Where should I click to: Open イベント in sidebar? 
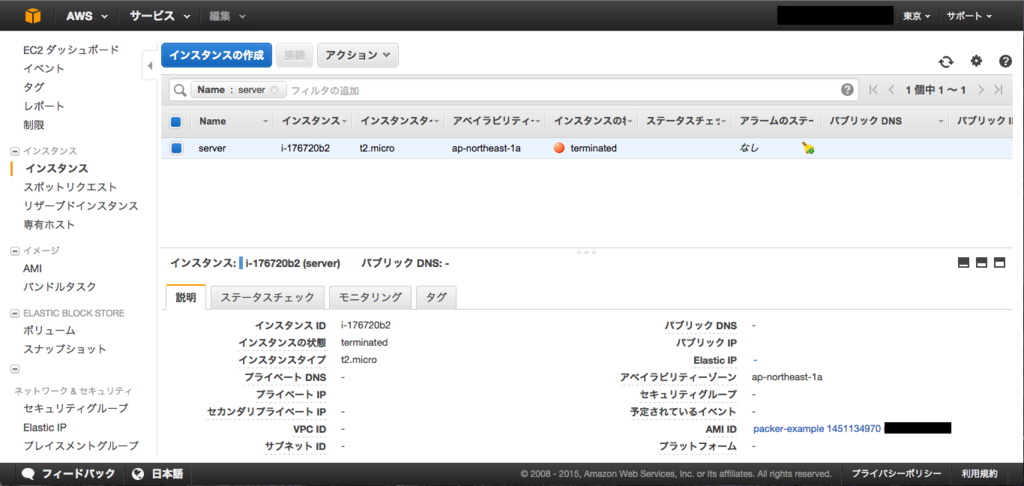[x=44, y=69]
